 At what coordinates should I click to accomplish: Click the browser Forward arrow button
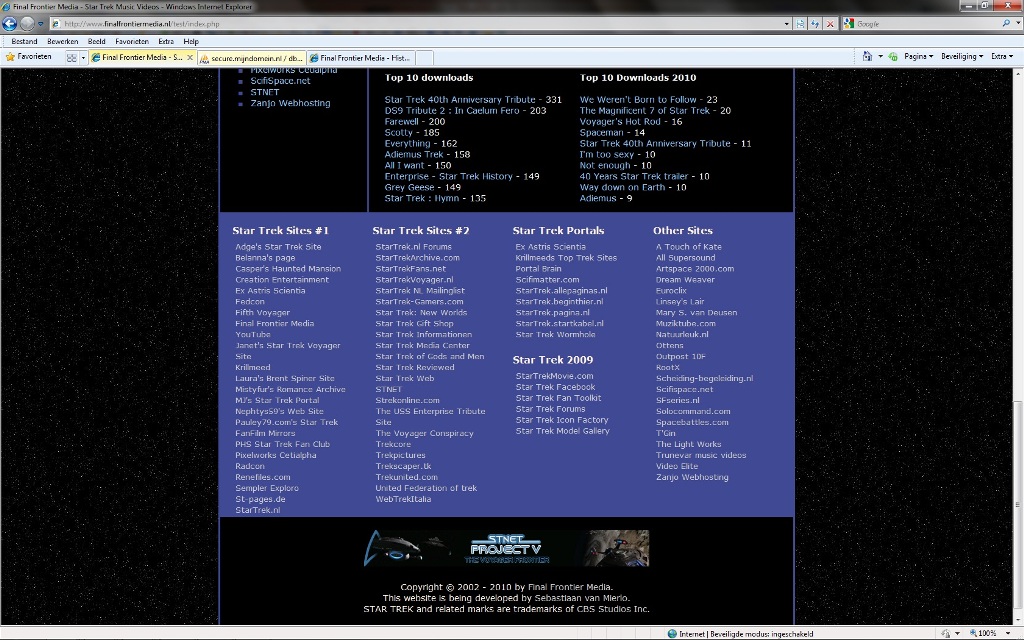point(27,24)
